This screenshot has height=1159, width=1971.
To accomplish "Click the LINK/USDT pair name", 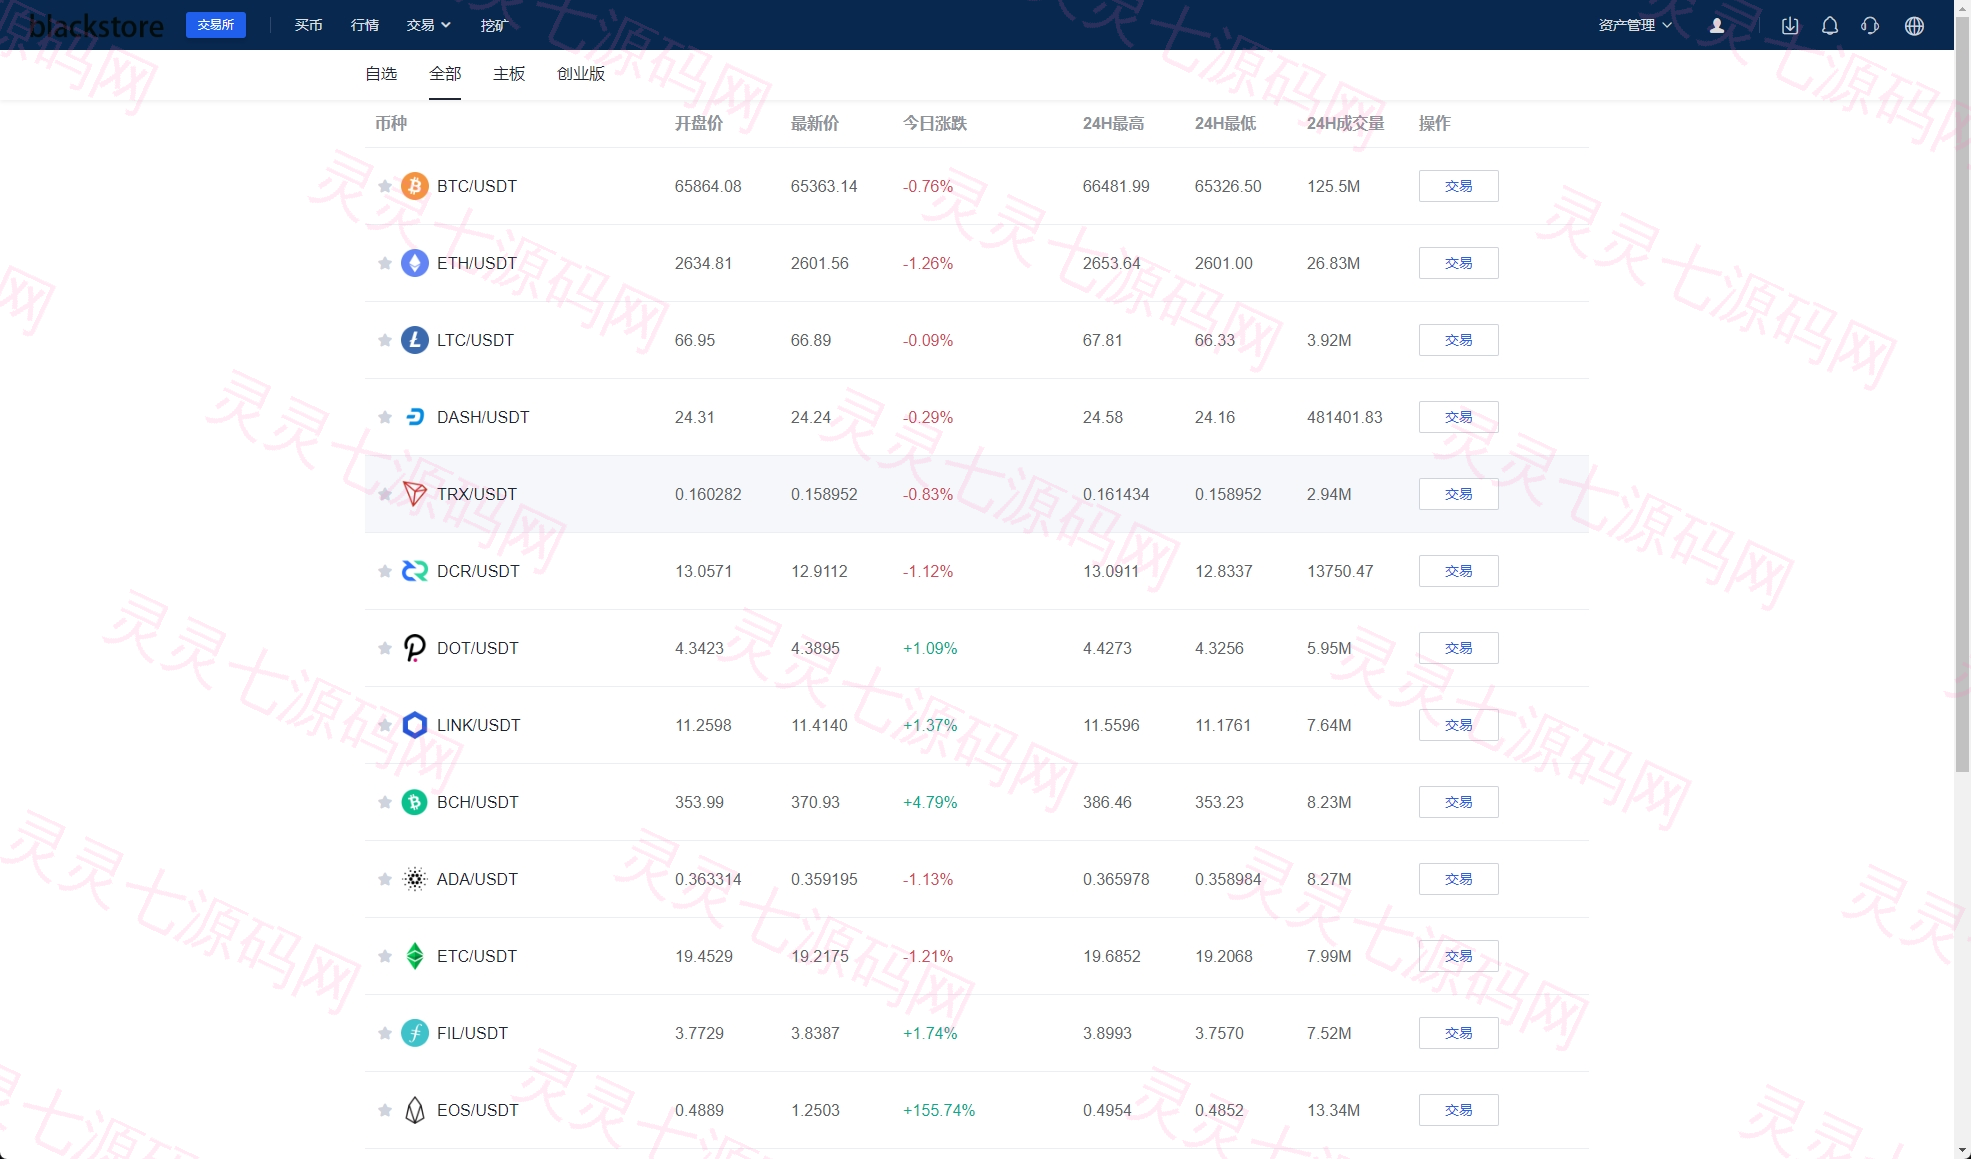I will (x=479, y=725).
